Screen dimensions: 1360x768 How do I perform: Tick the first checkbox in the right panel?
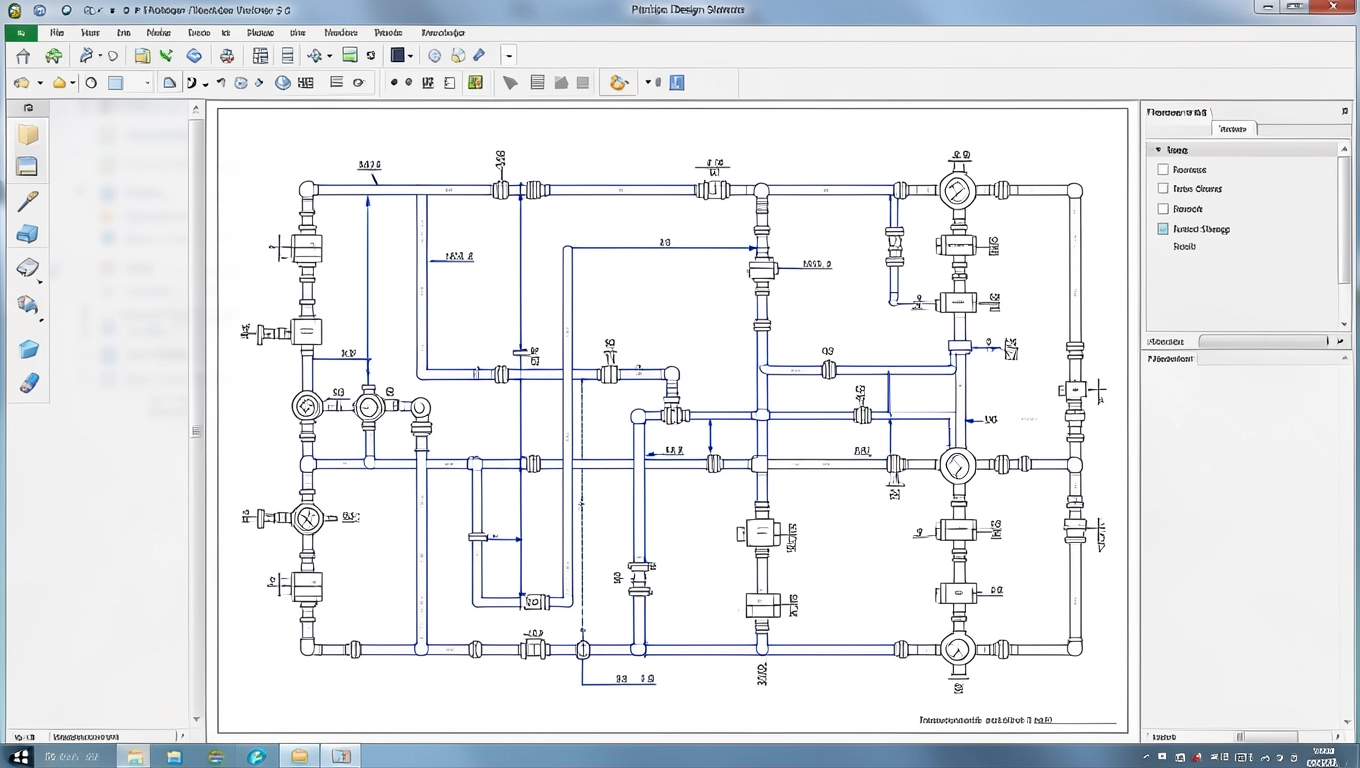(x=1163, y=170)
